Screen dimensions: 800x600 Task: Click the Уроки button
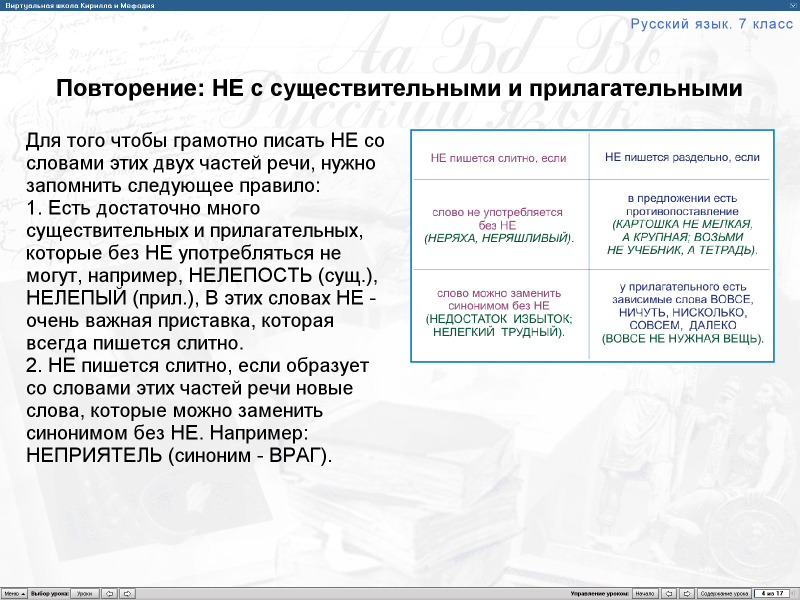coord(83,592)
